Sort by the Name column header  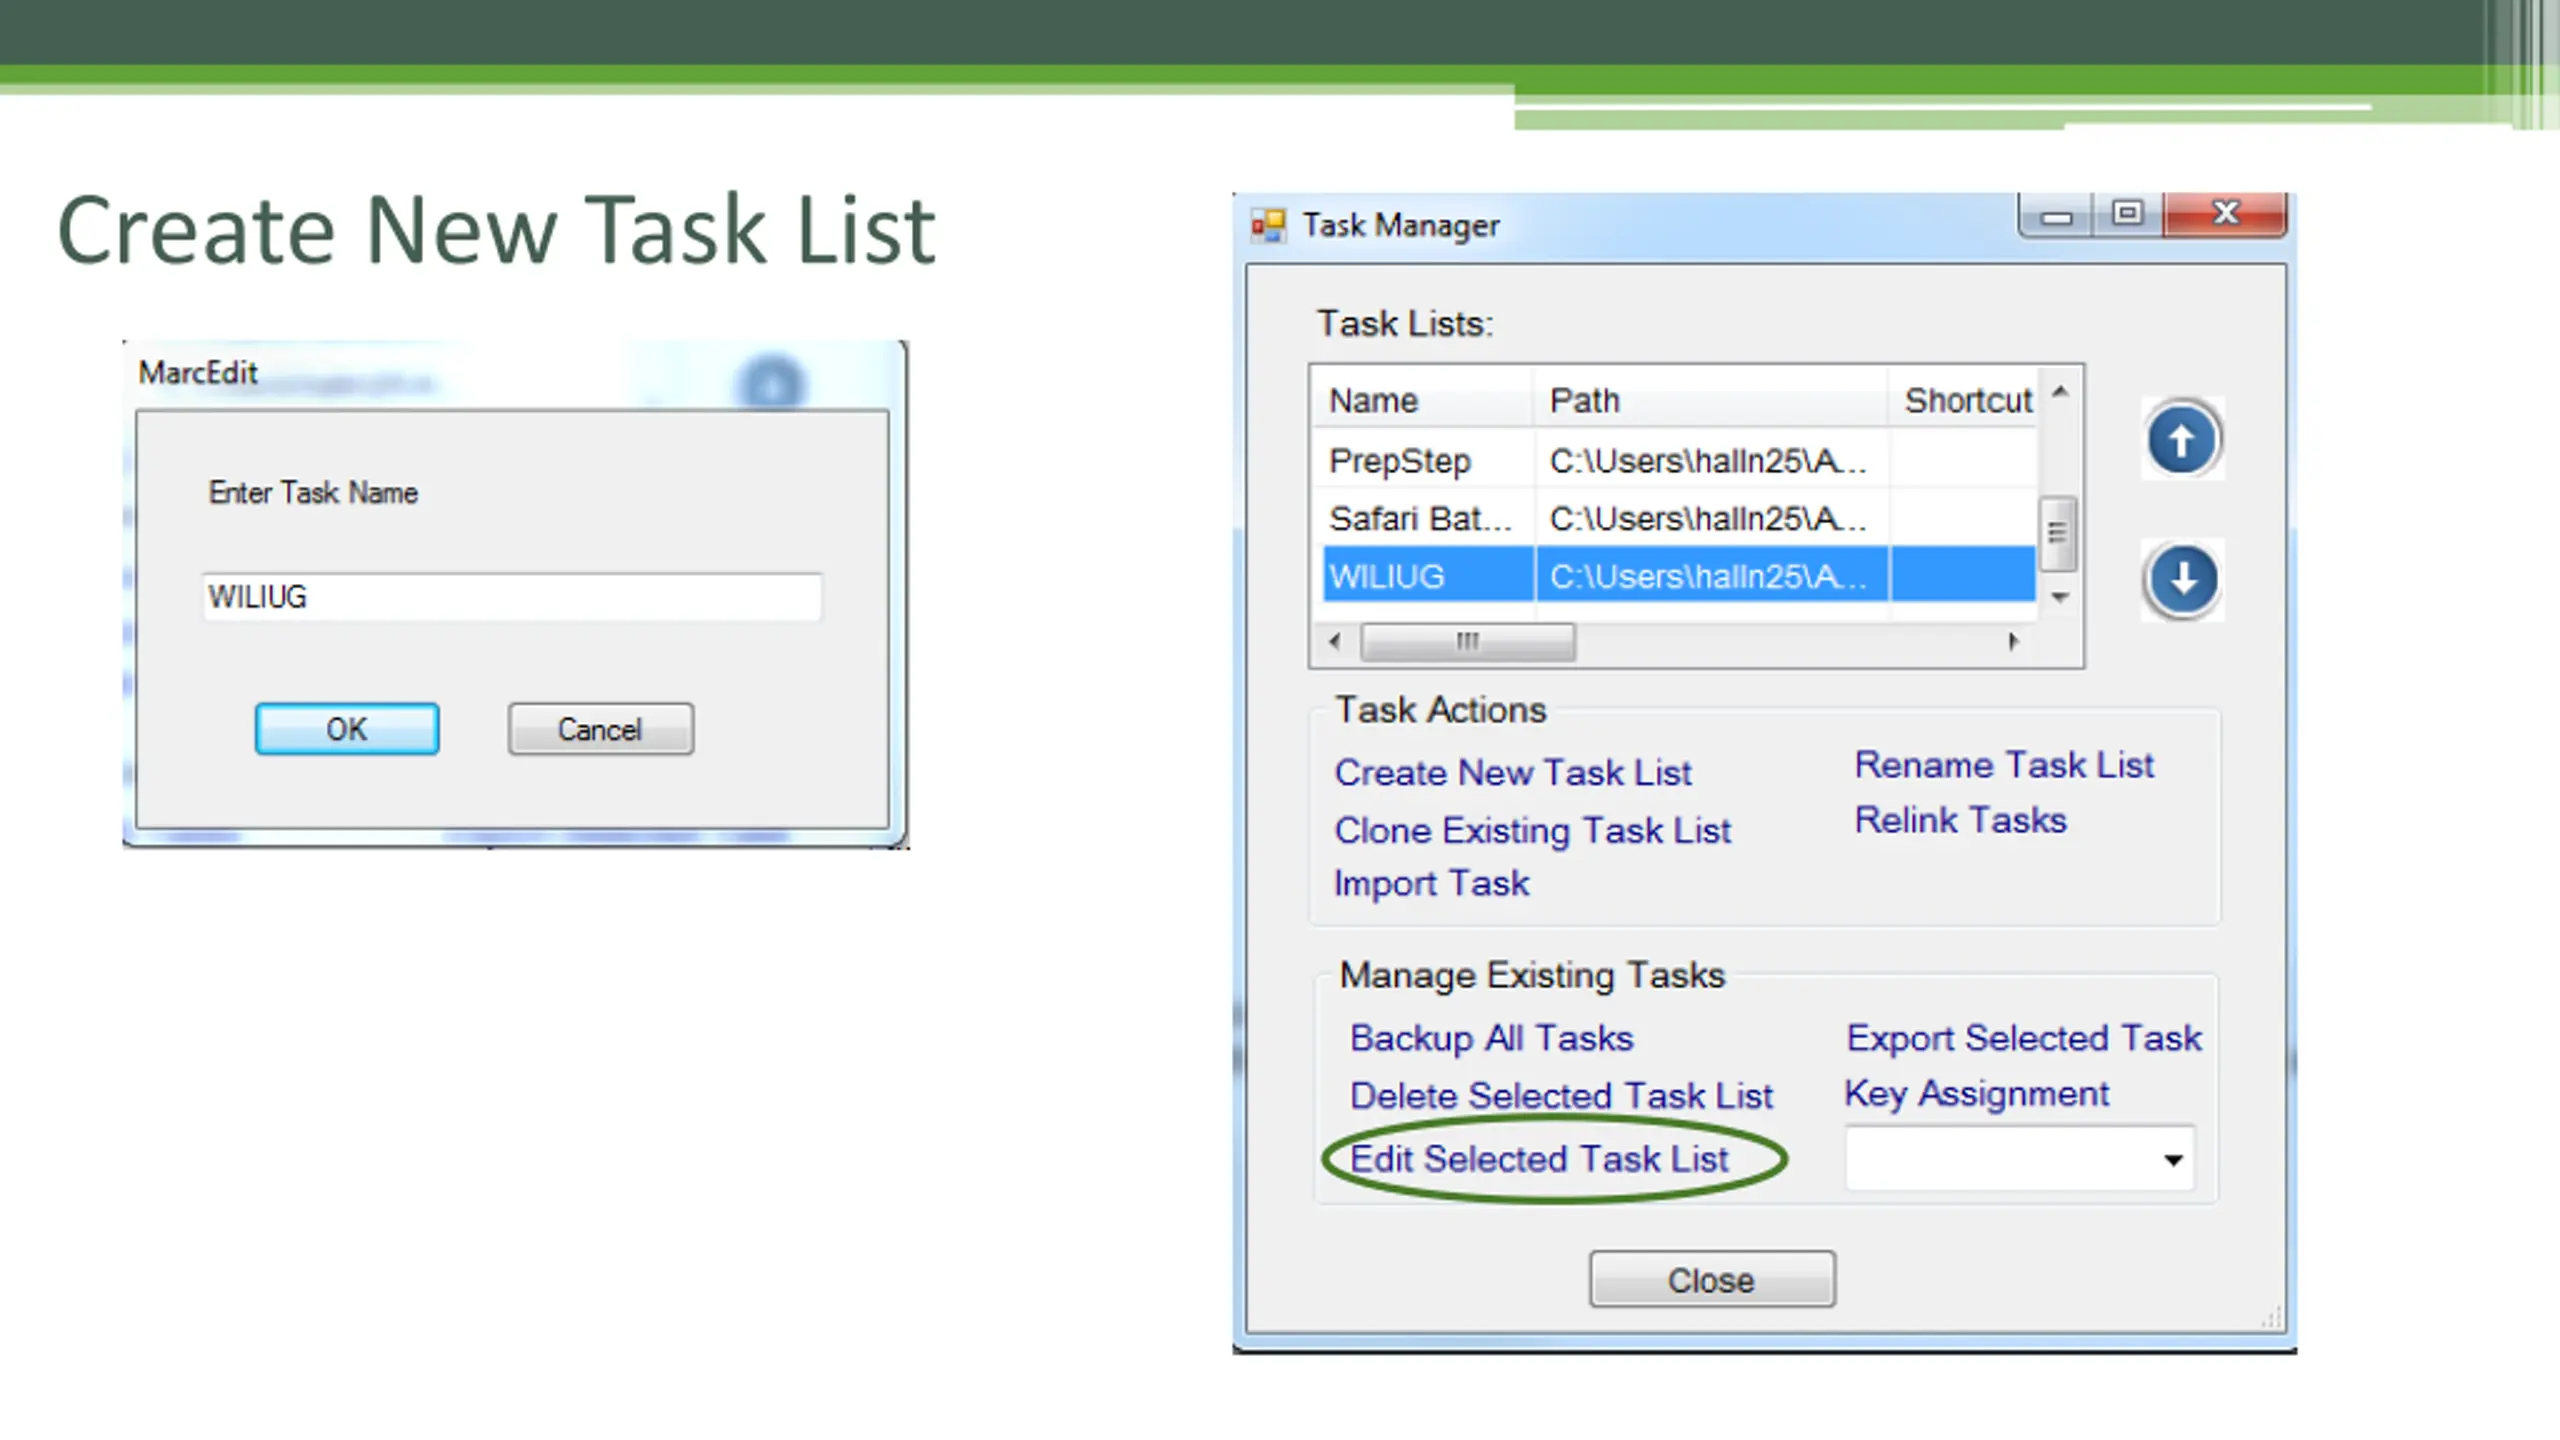click(x=1422, y=400)
